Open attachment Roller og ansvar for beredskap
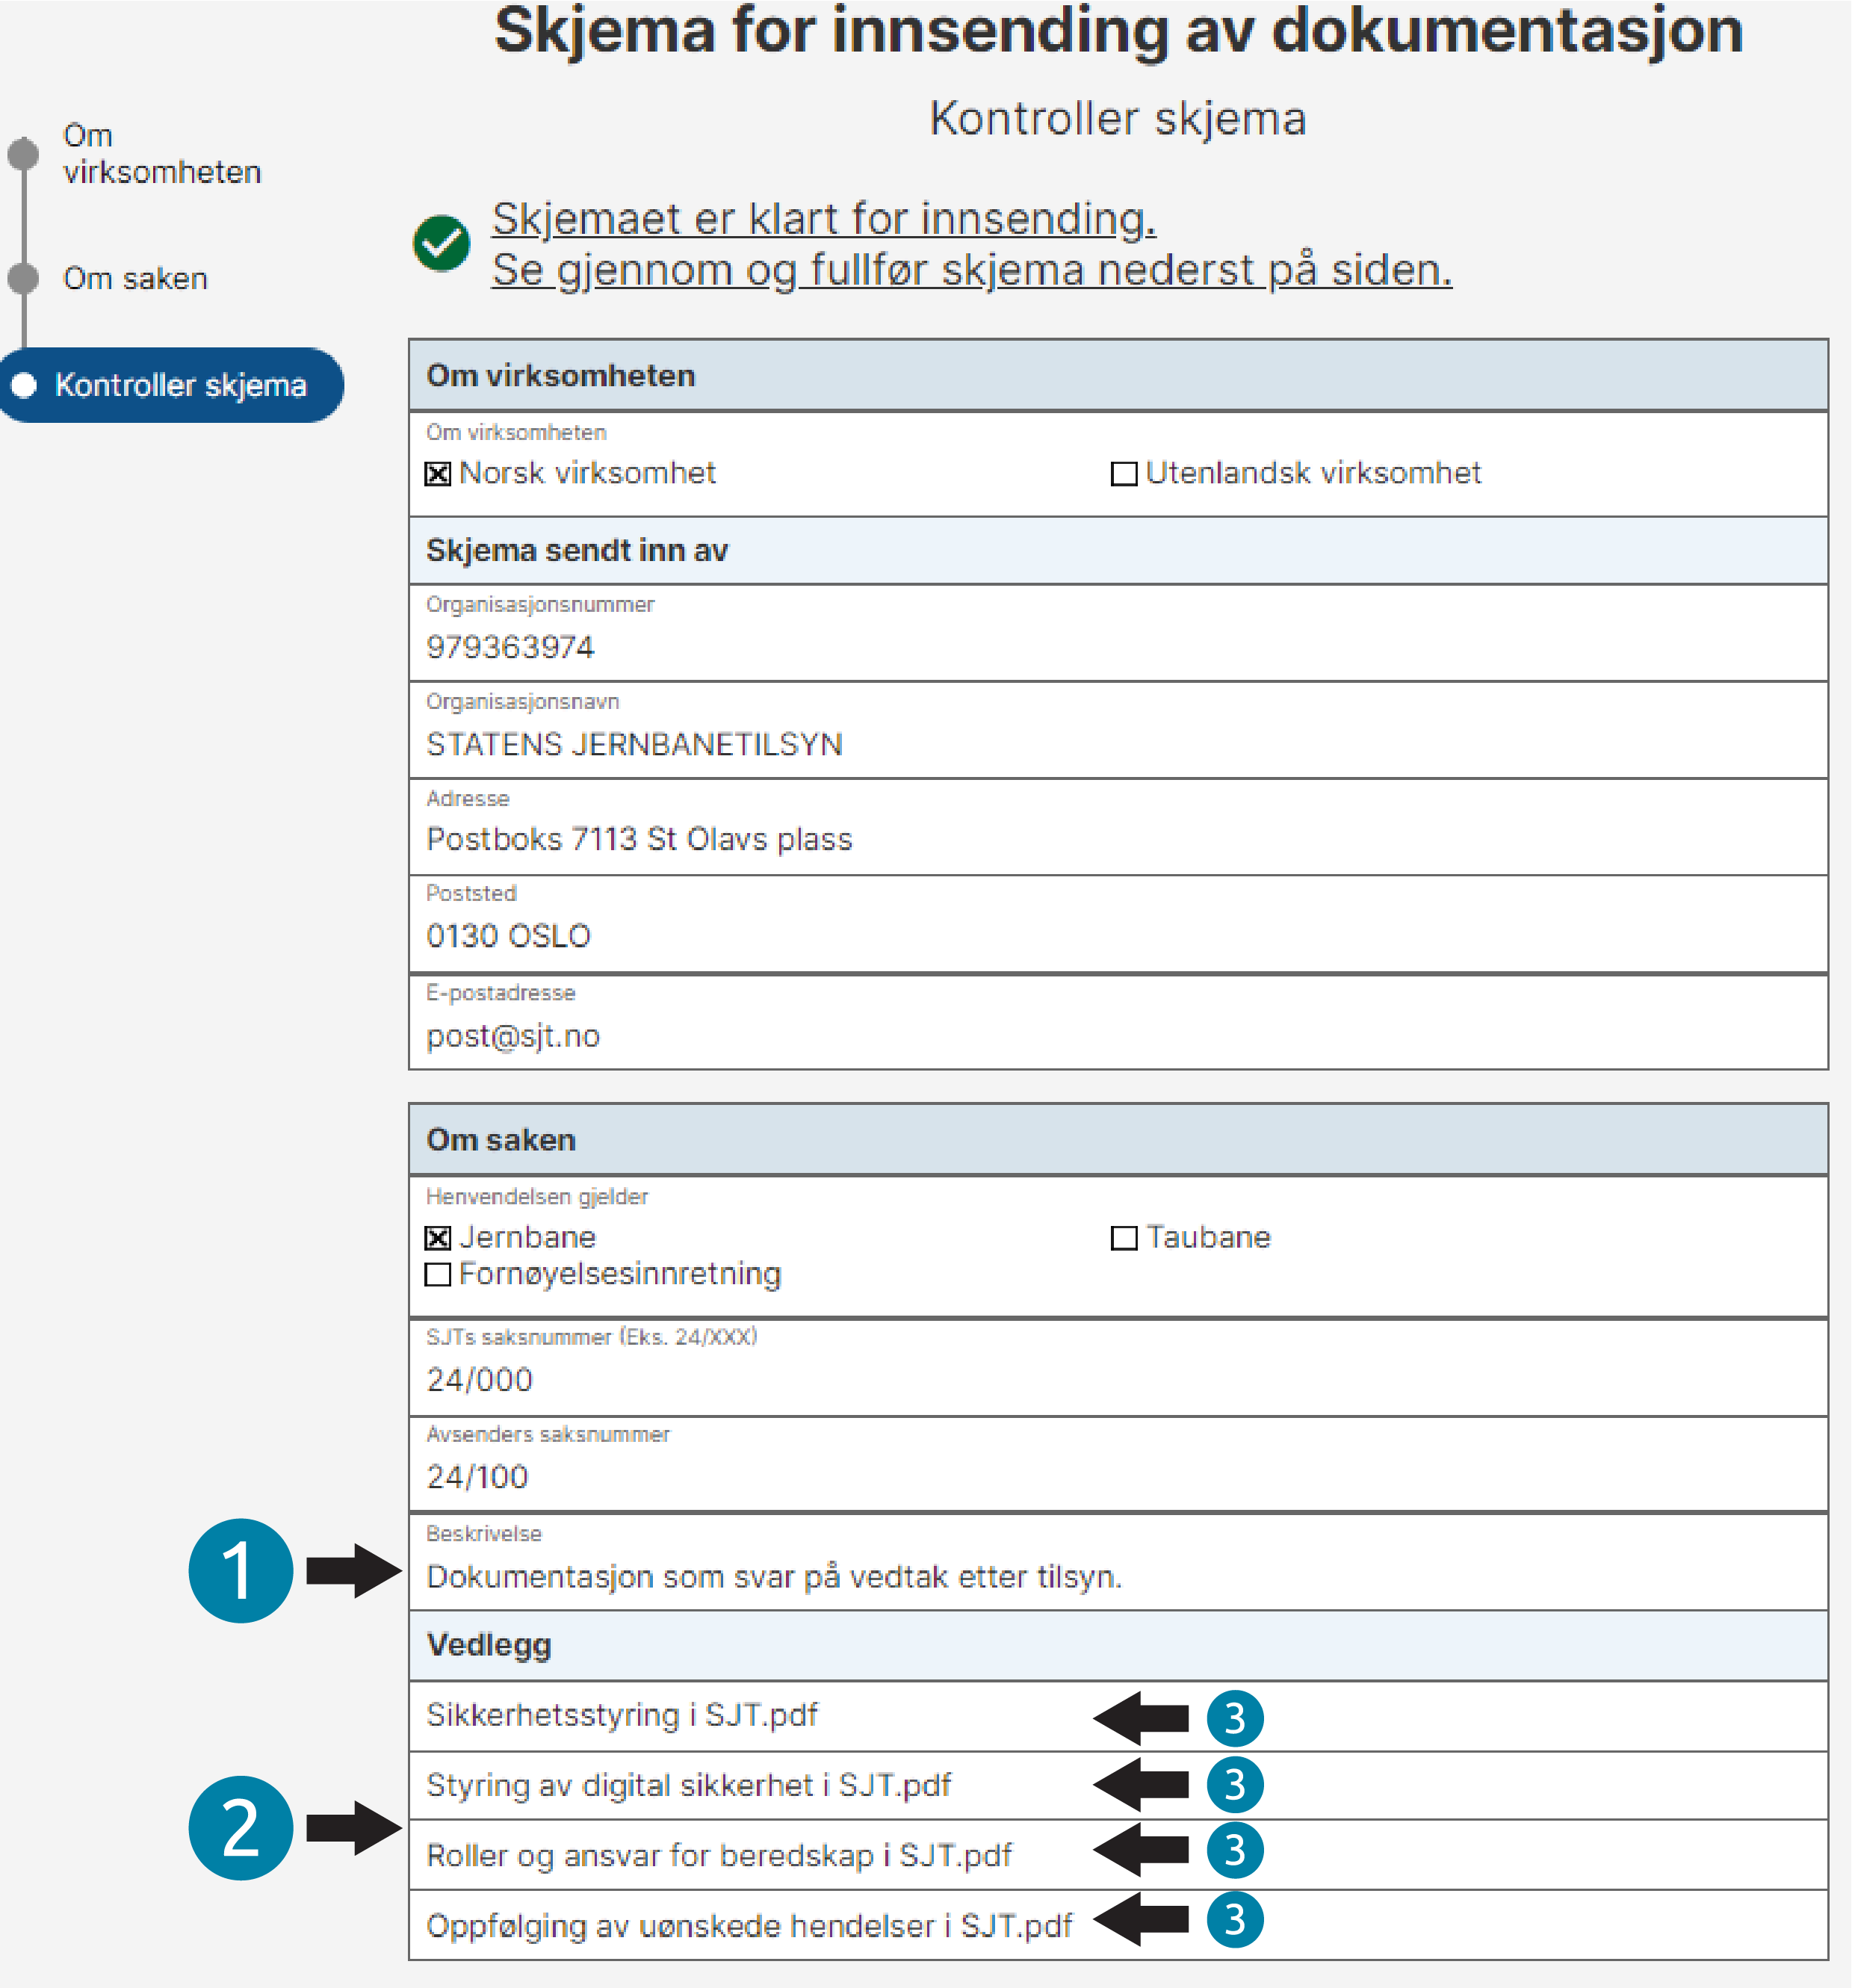 pyautogui.click(x=718, y=1856)
